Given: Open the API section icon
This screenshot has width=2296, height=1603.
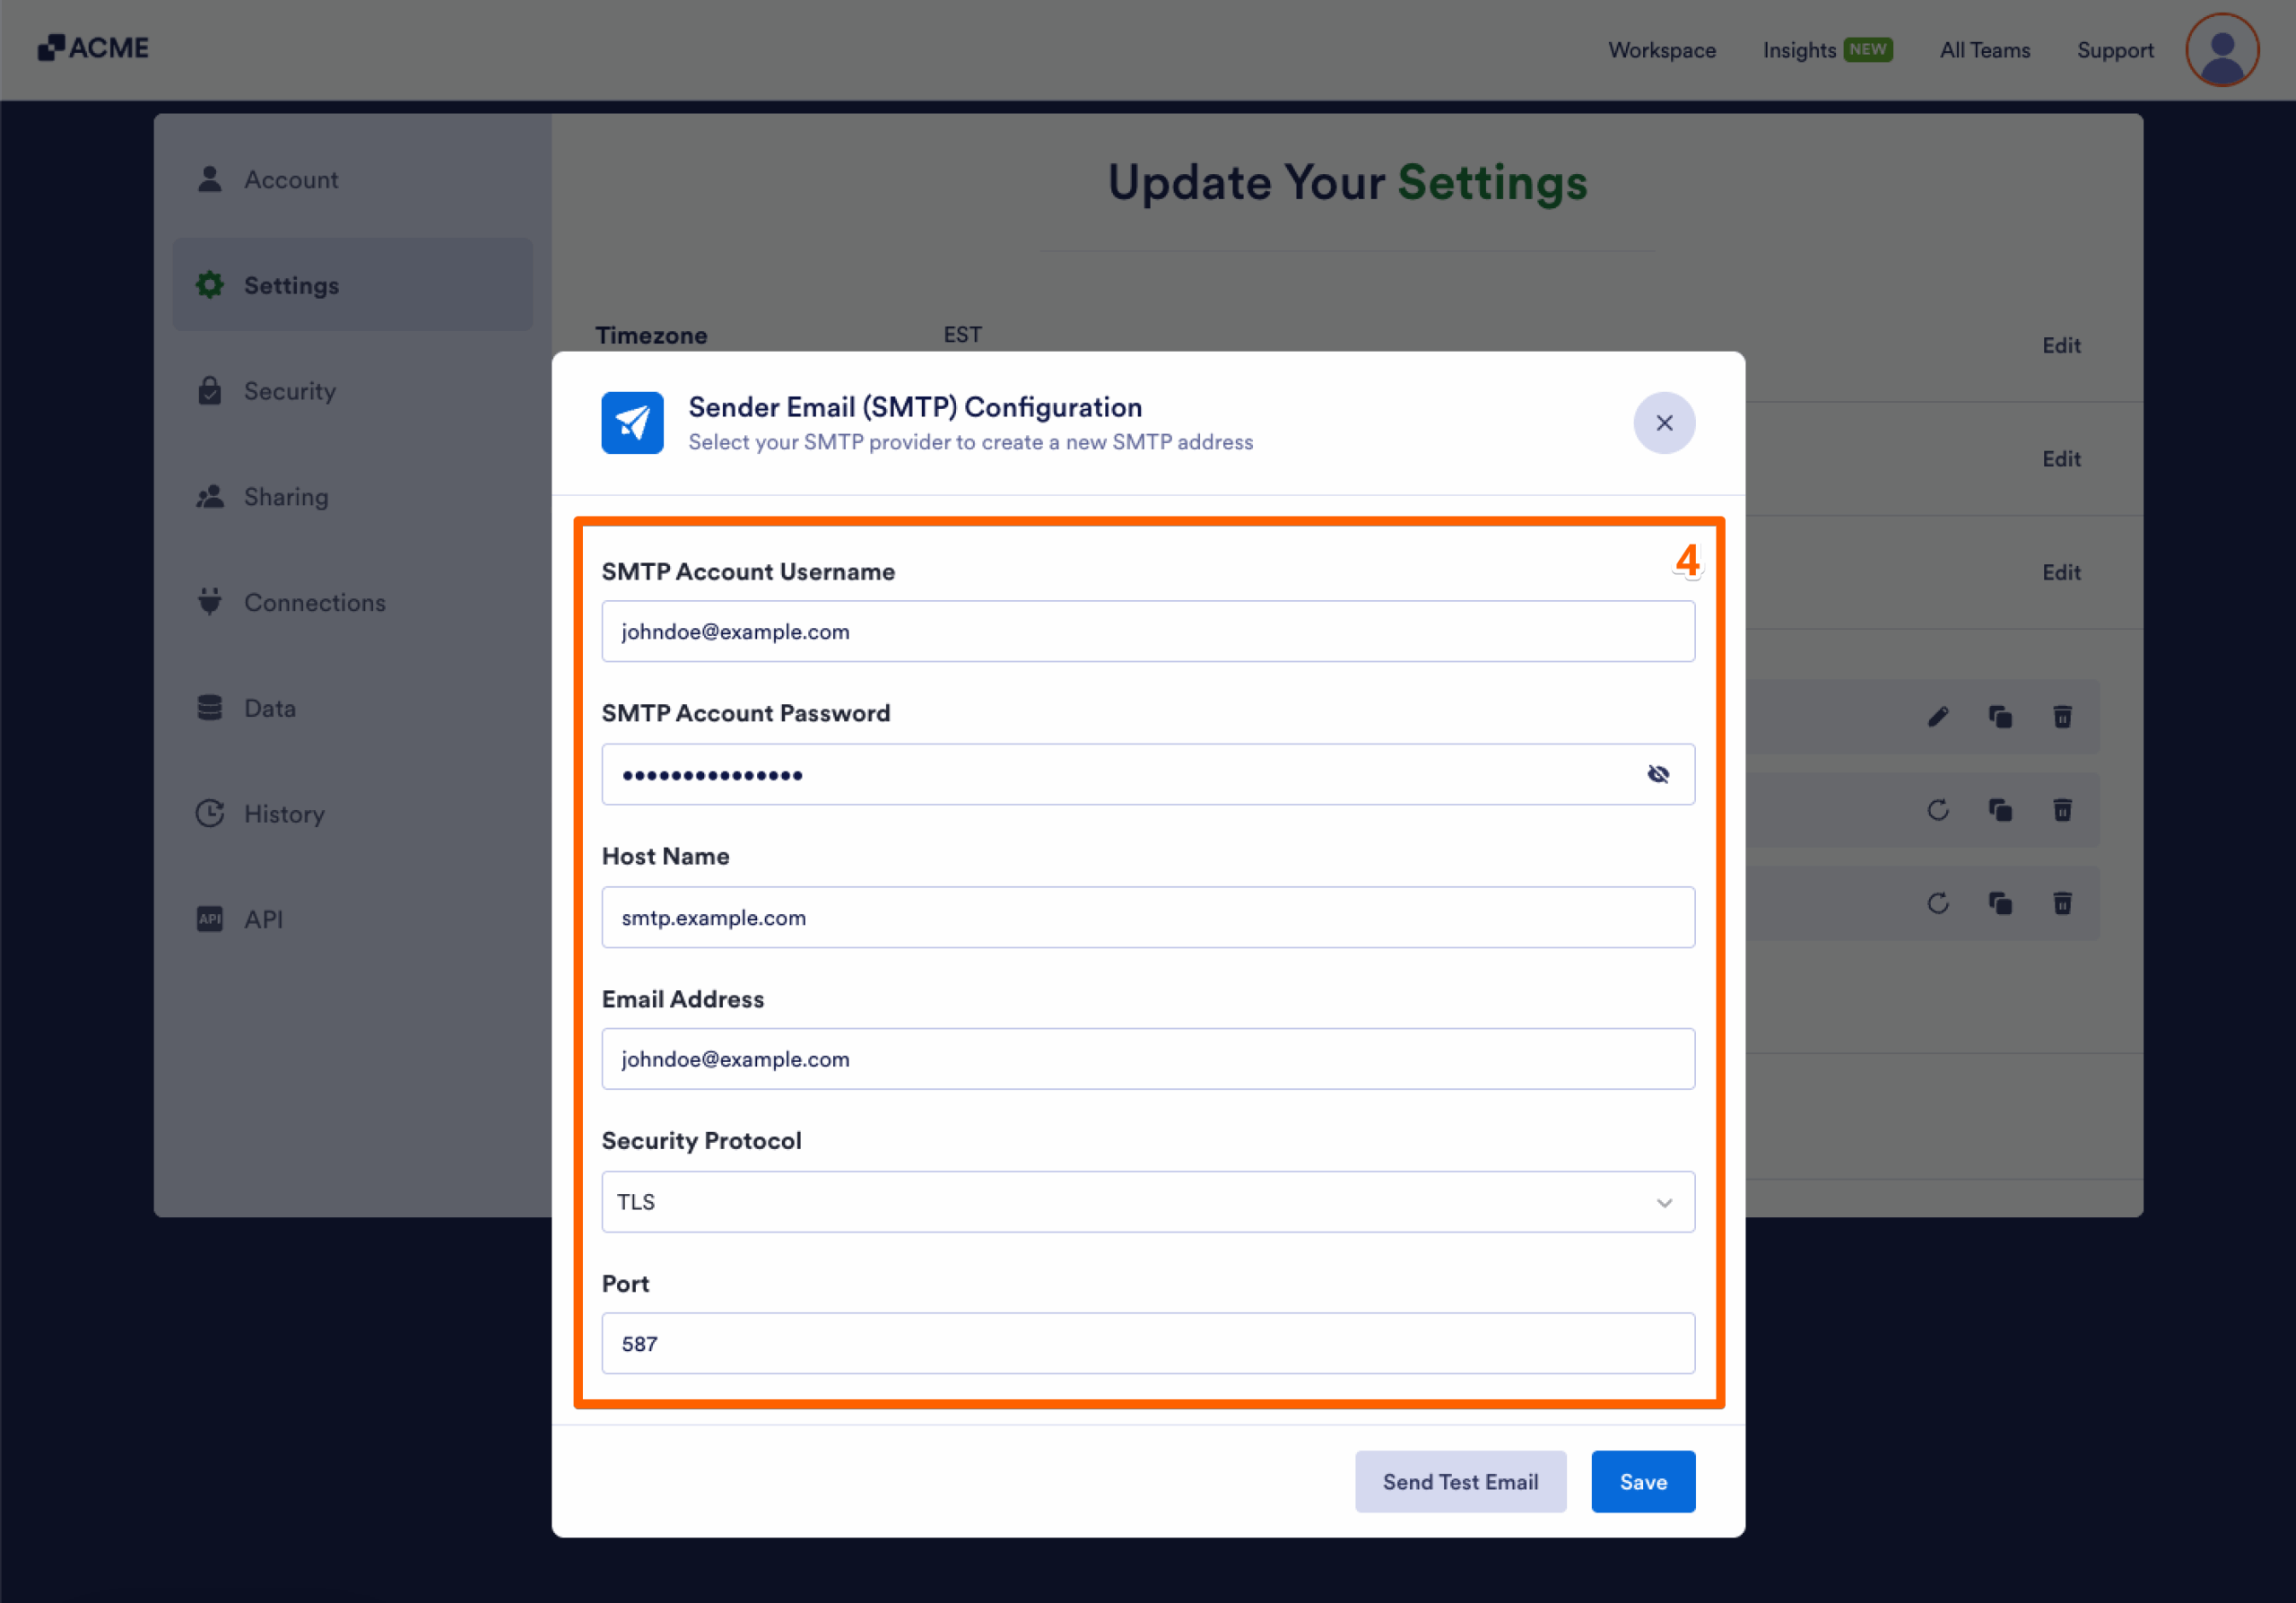Looking at the screenshot, I should [210, 918].
